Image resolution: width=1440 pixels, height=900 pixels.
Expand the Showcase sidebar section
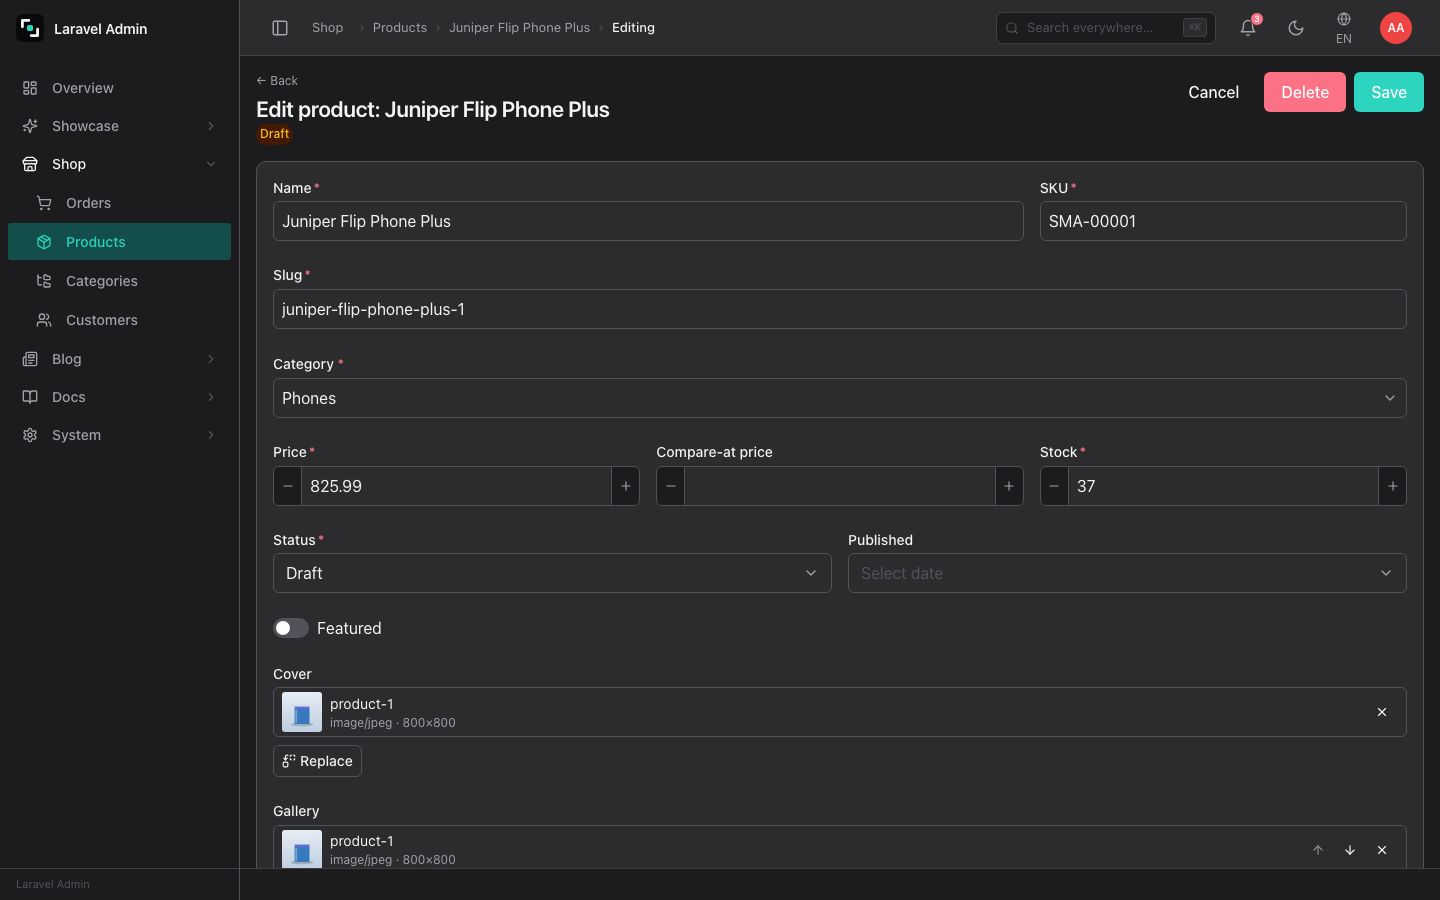point(120,126)
